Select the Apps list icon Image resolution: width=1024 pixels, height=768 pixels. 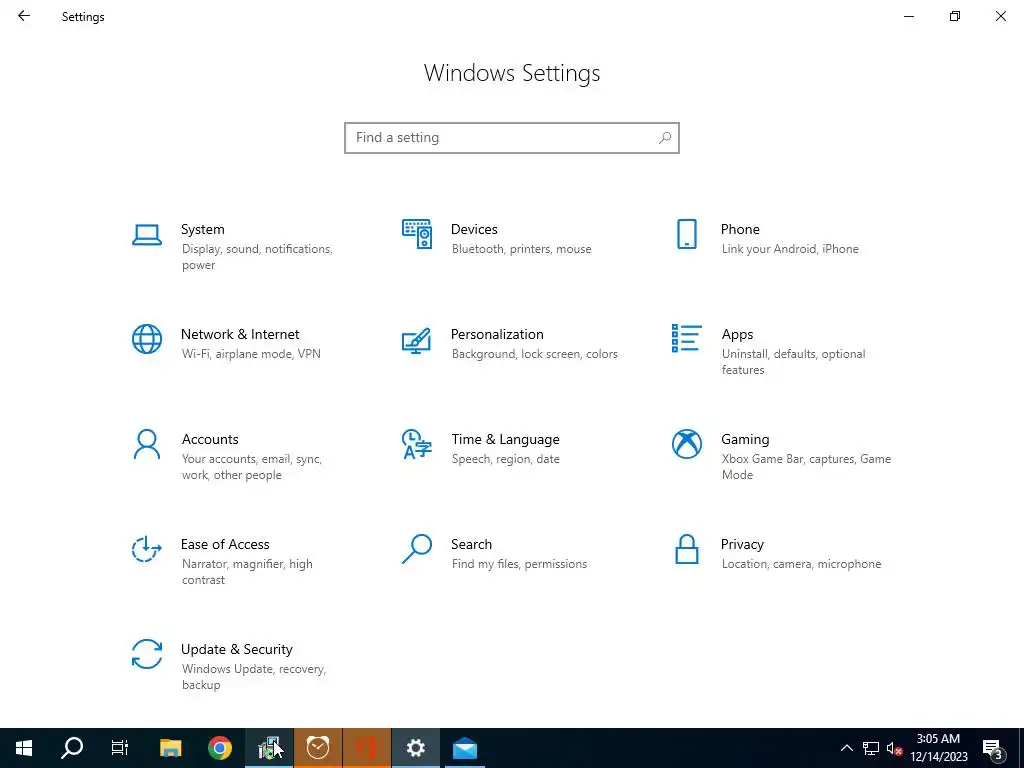coord(686,338)
